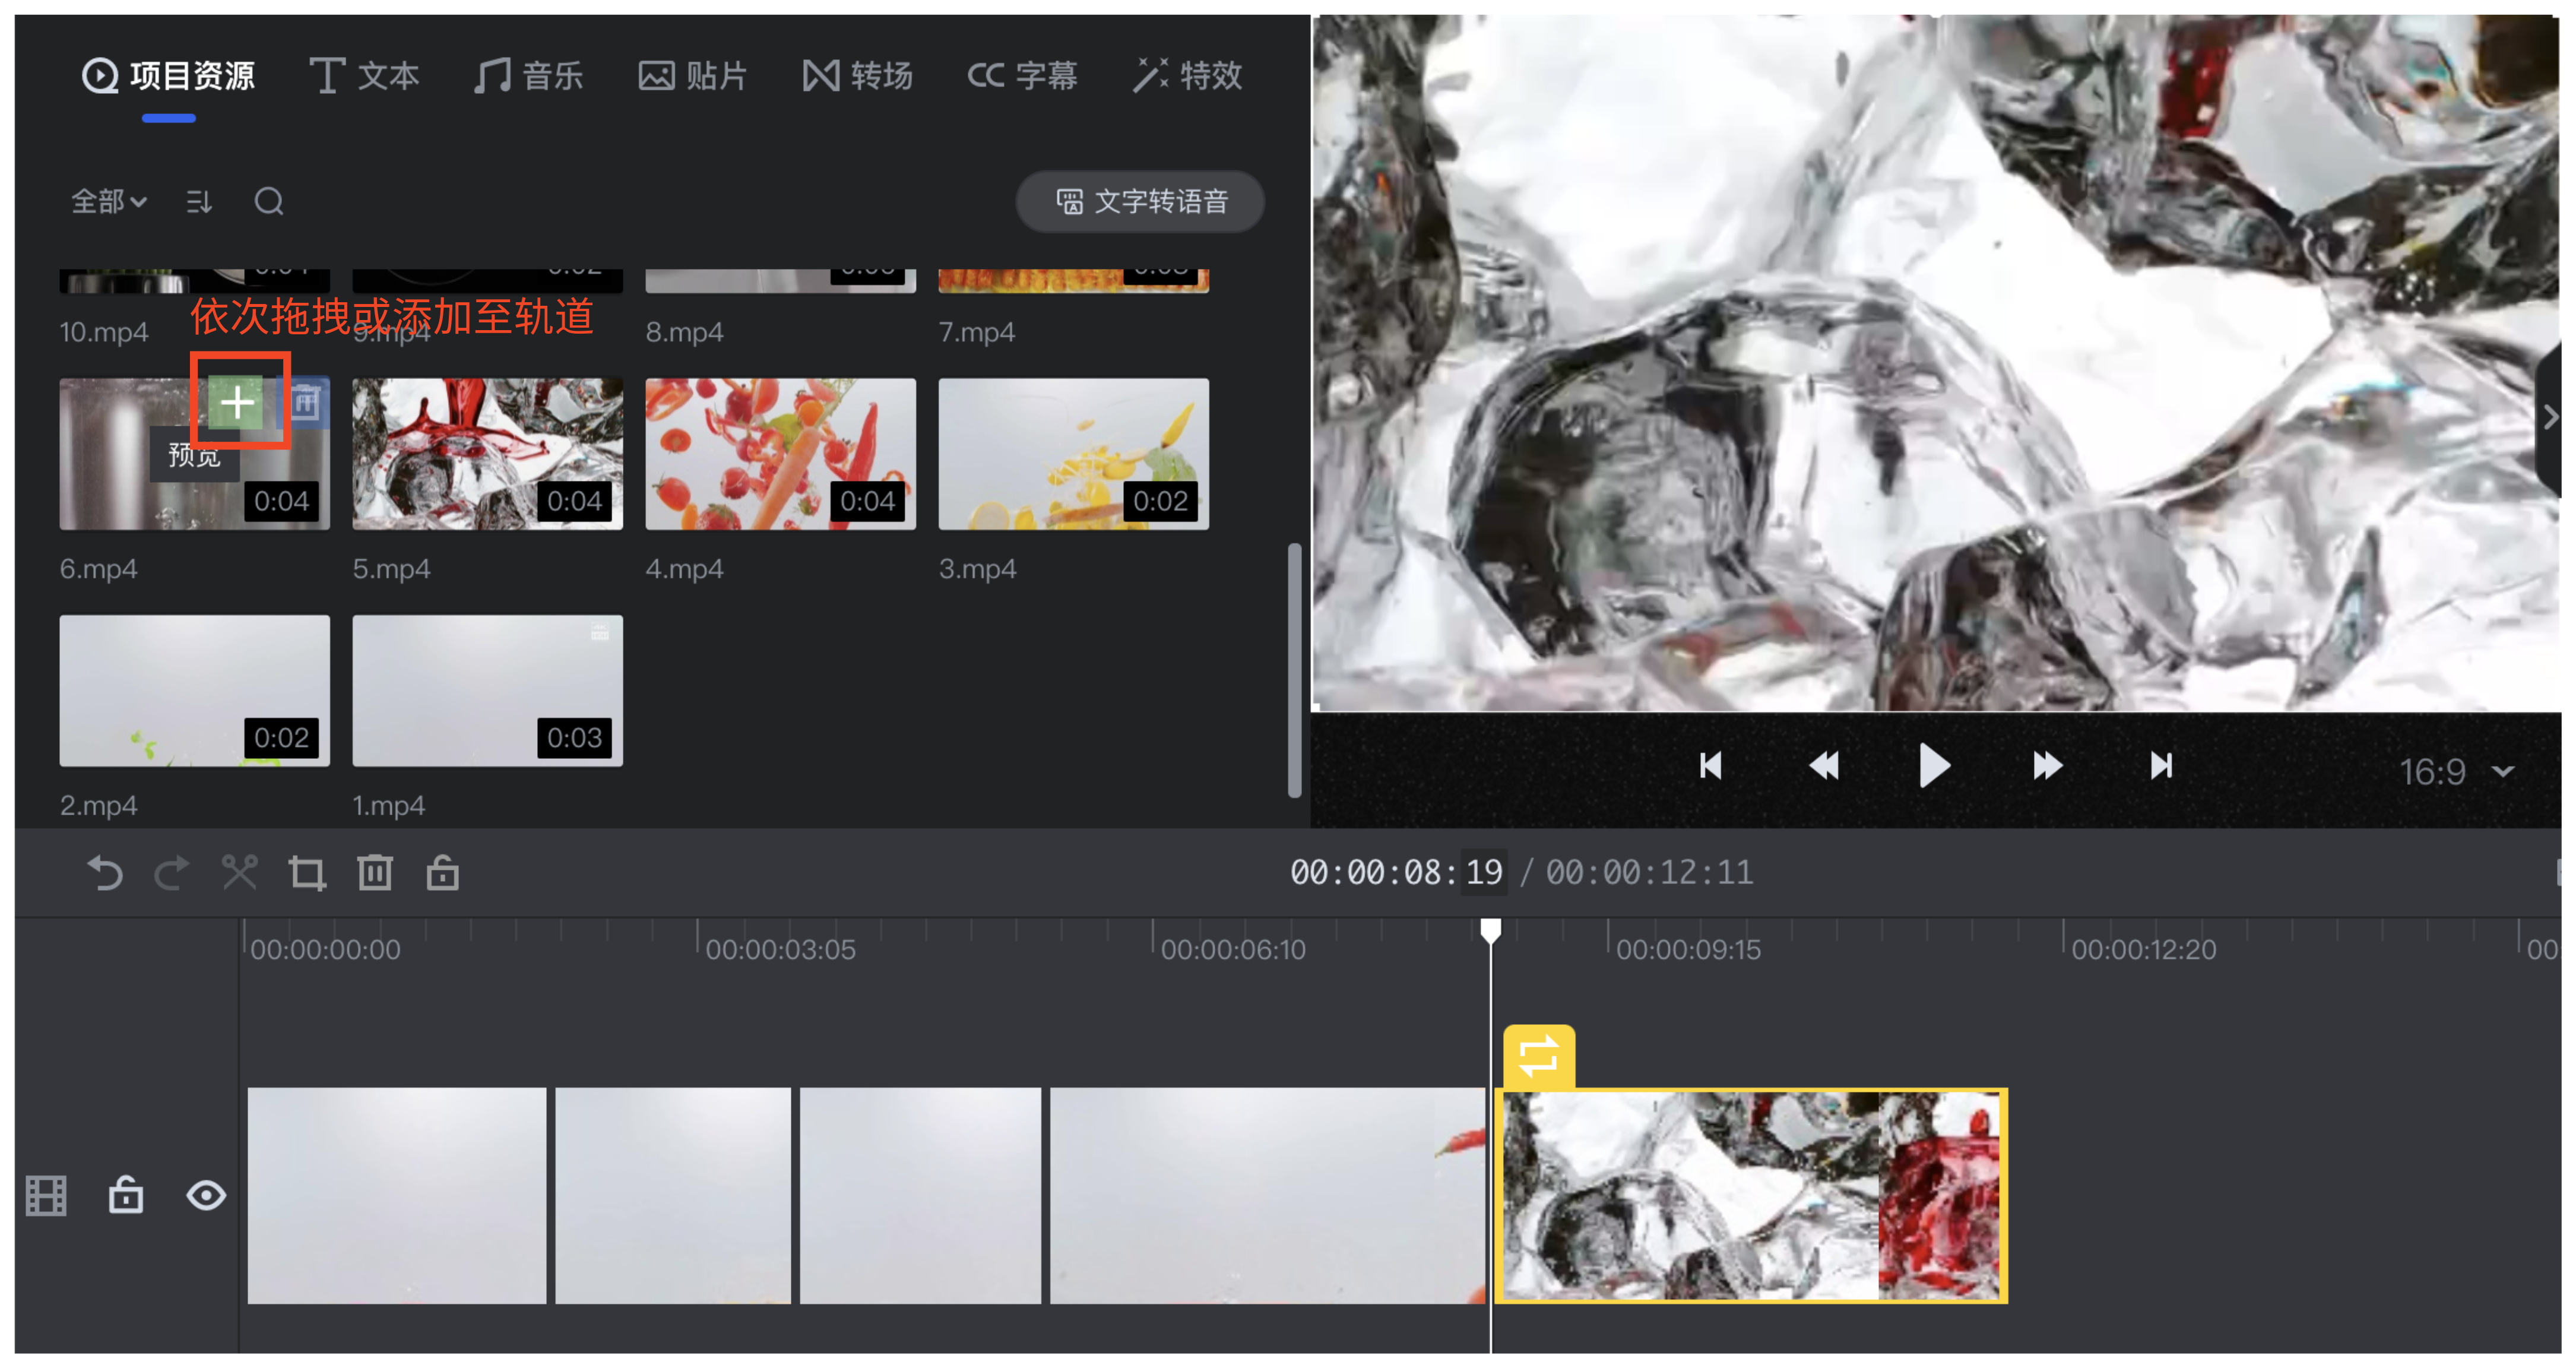
Task: Switch to the 字幕 subtitles tab
Action: click(x=1022, y=75)
